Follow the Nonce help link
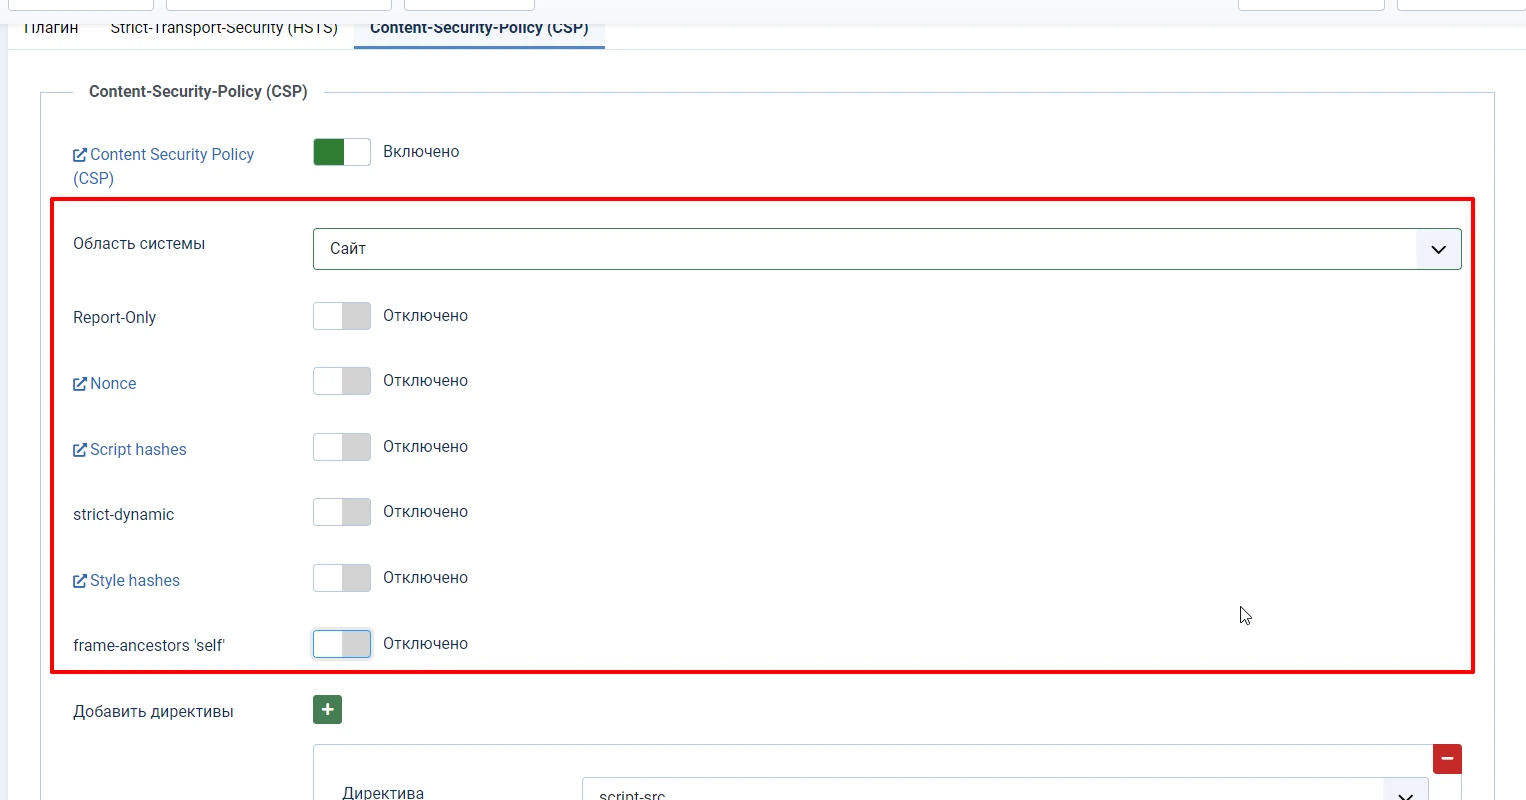1526x800 pixels. [113, 384]
